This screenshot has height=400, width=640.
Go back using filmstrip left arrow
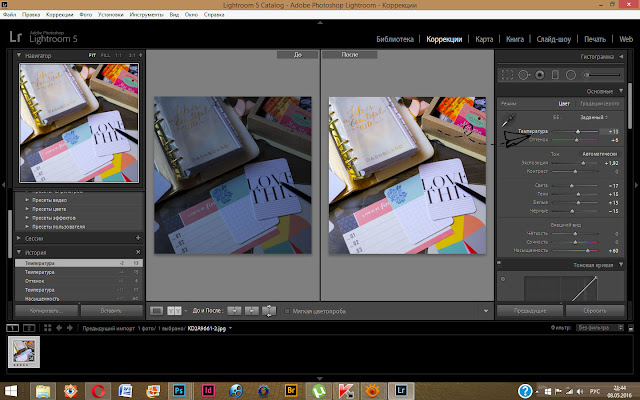(59, 328)
